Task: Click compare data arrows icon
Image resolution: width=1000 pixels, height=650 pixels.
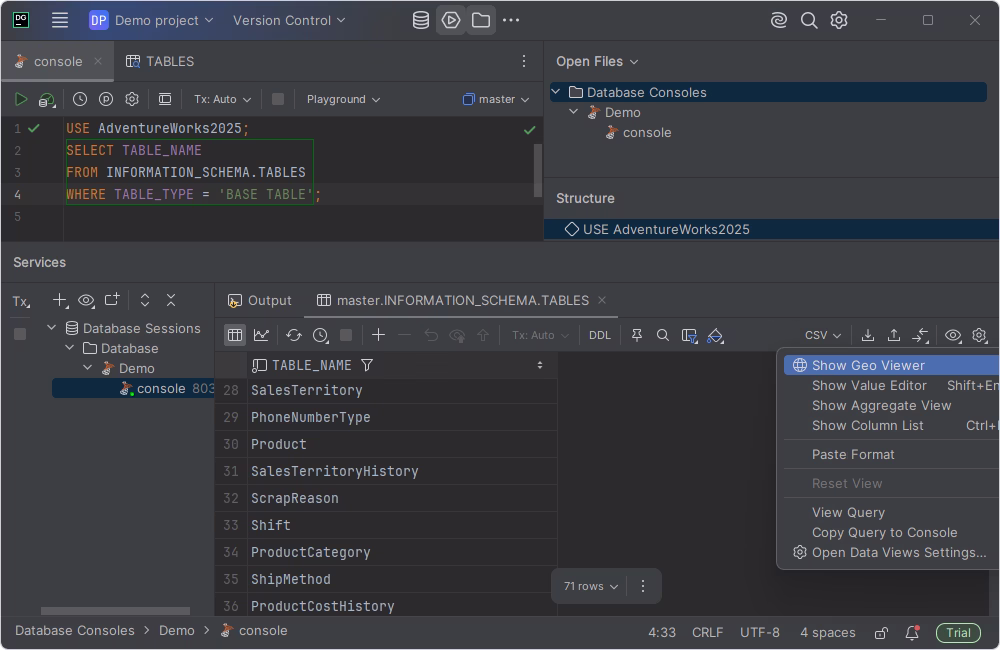Action: 920,335
